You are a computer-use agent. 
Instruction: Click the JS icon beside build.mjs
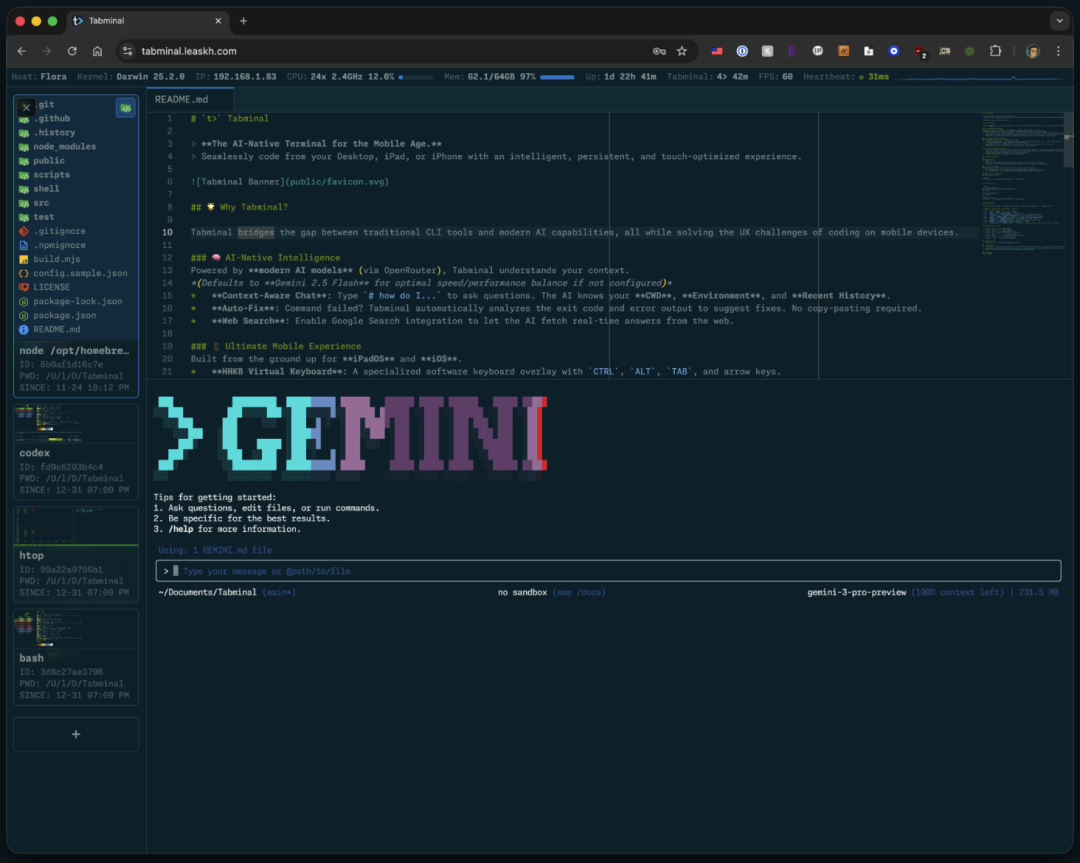tap(23, 259)
